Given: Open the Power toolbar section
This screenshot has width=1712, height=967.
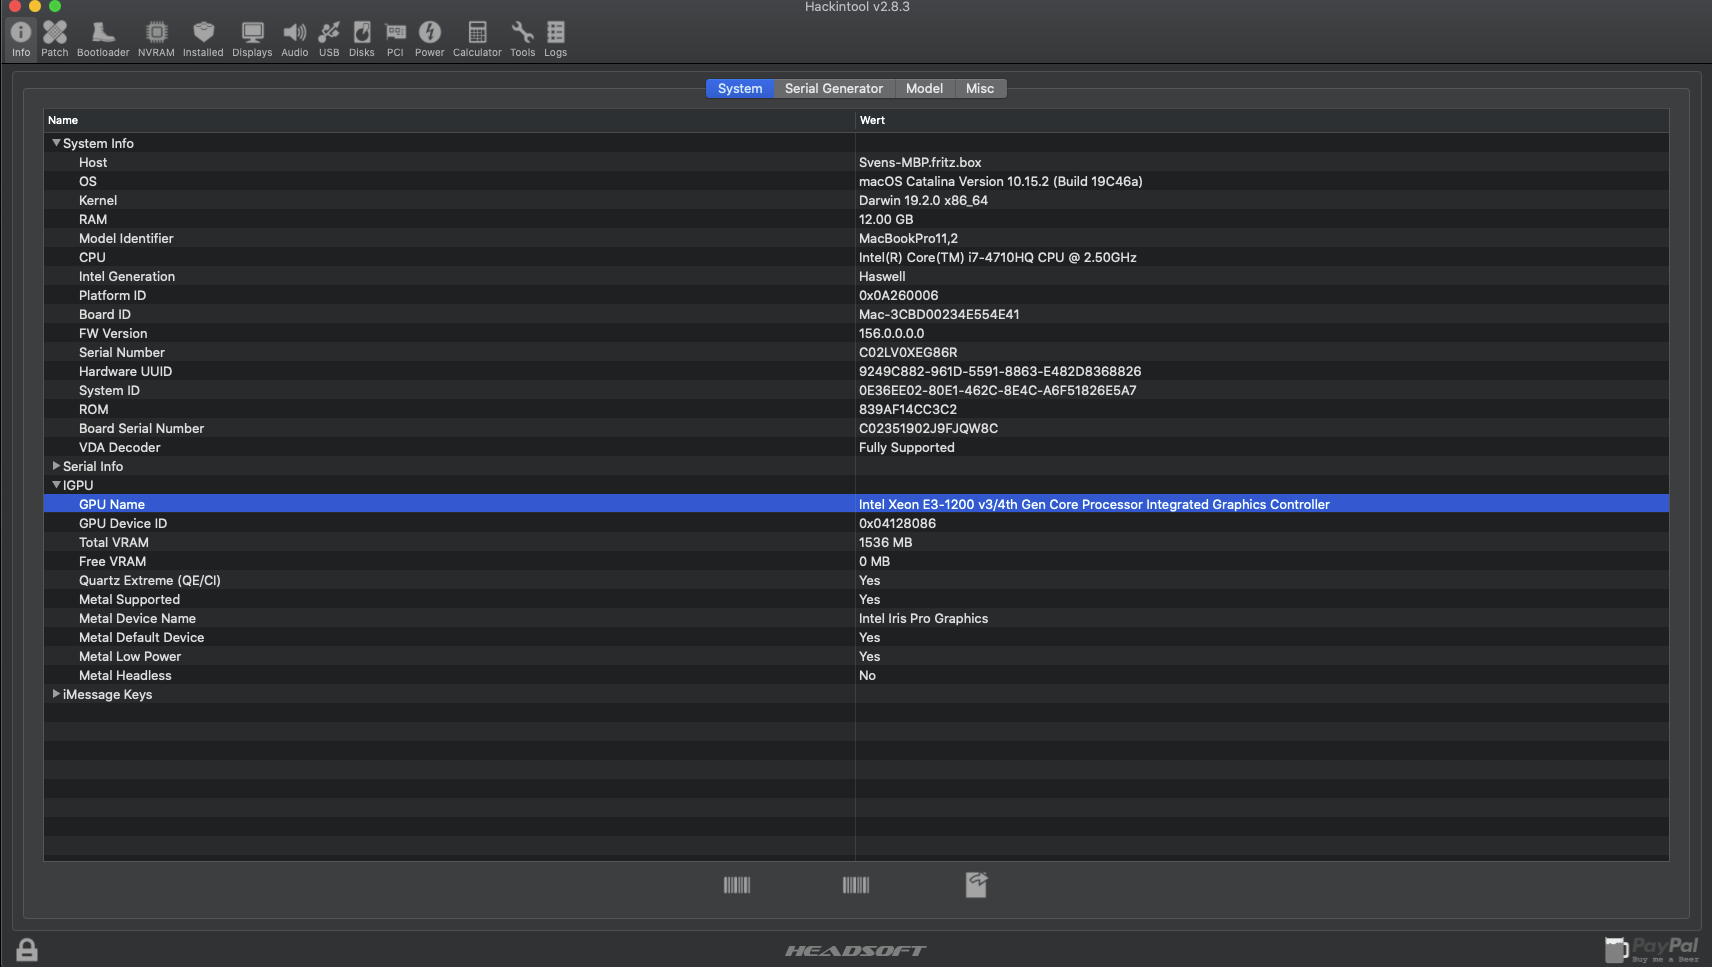Looking at the screenshot, I should (430, 39).
